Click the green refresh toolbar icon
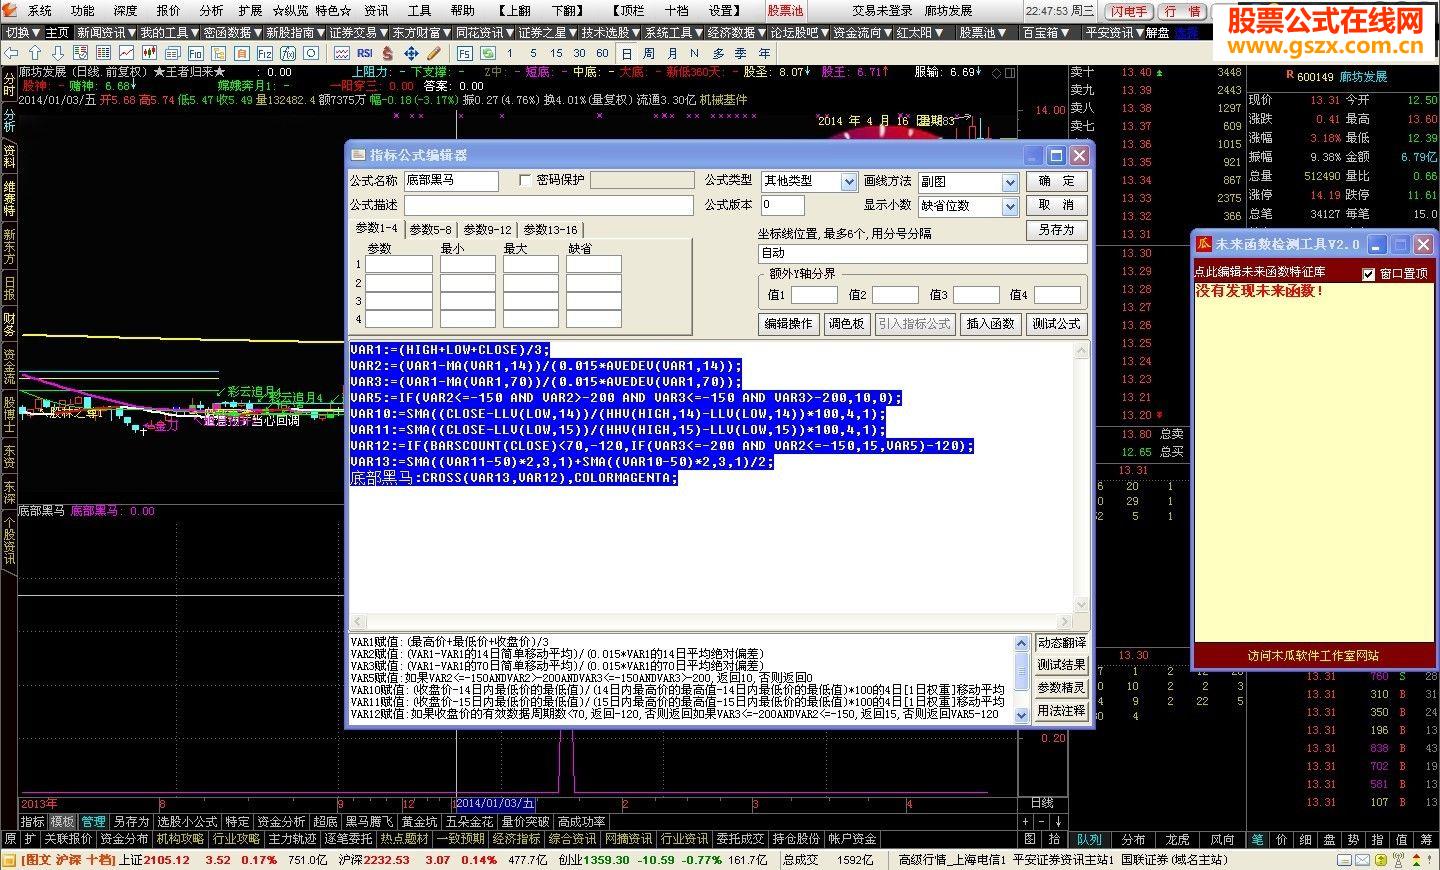The width and height of the screenshot is (1440, 870). click(x=488, y=53)
